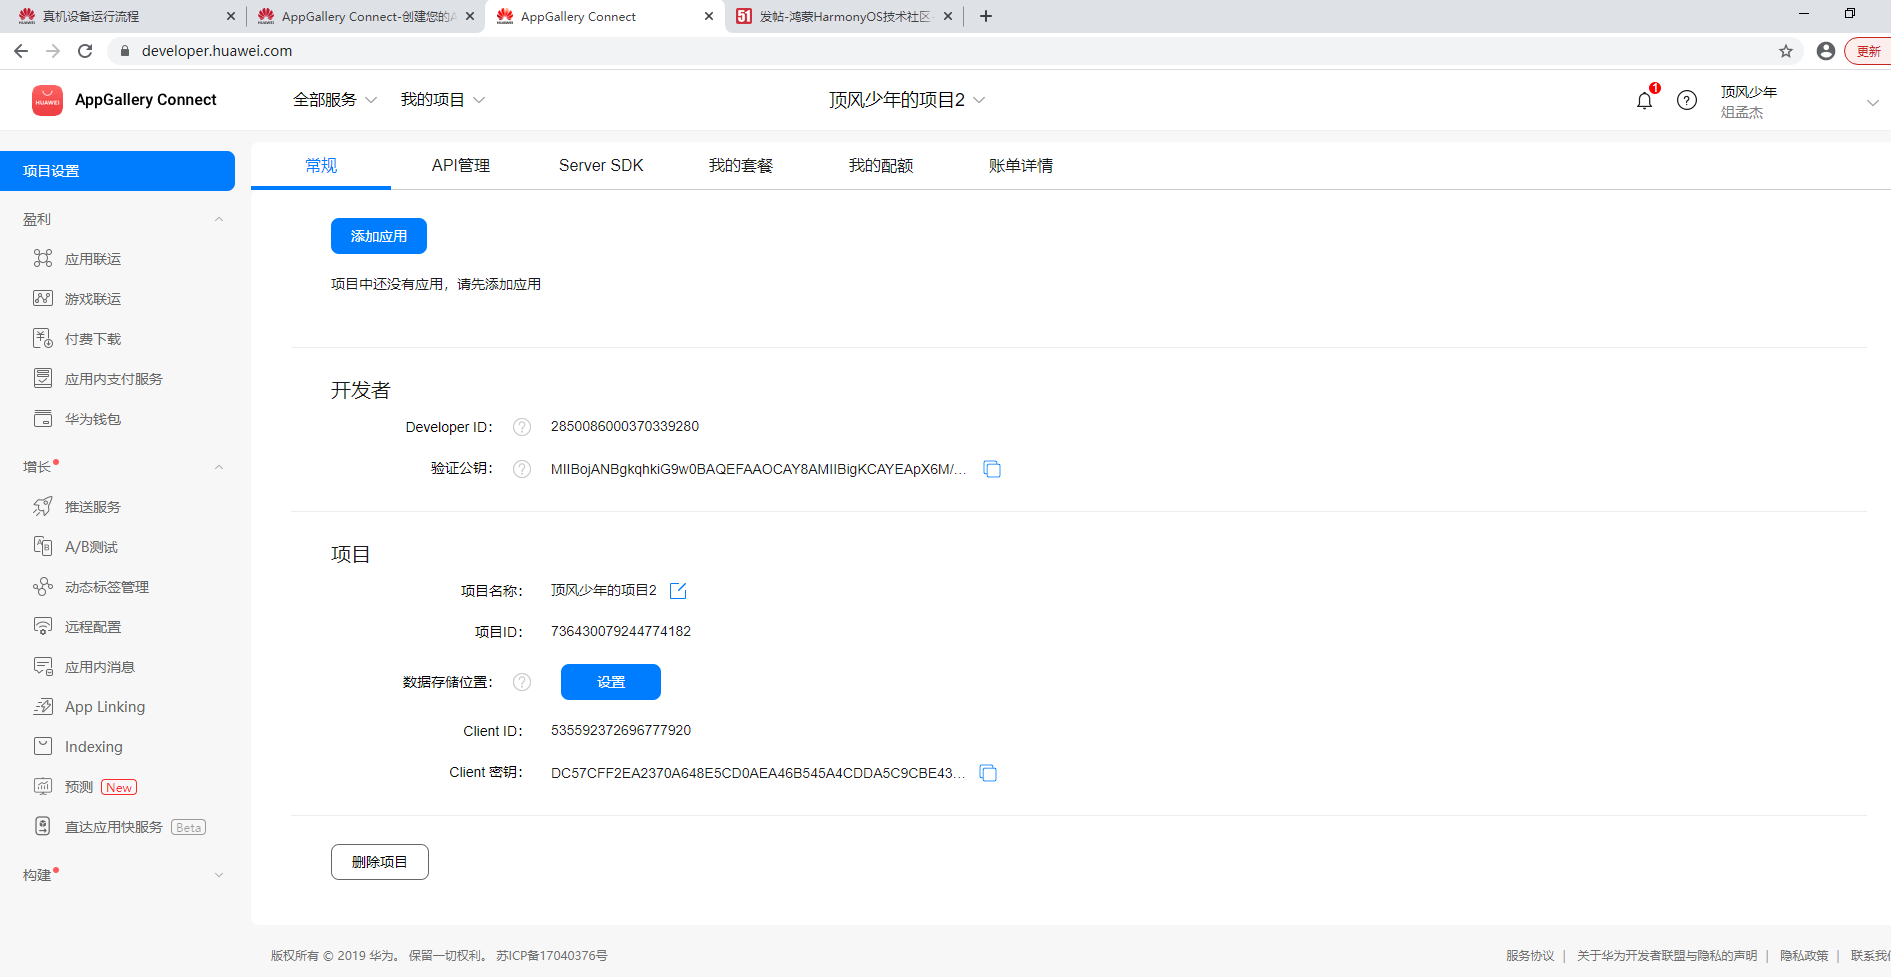
Task: Switch to the 常规 tab
Action: pos(321,166)
